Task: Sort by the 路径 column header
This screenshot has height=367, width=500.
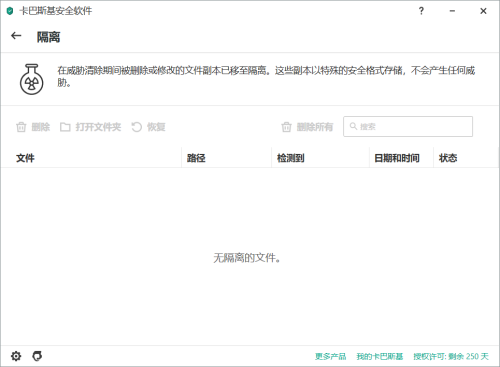Action: point(196,158)
